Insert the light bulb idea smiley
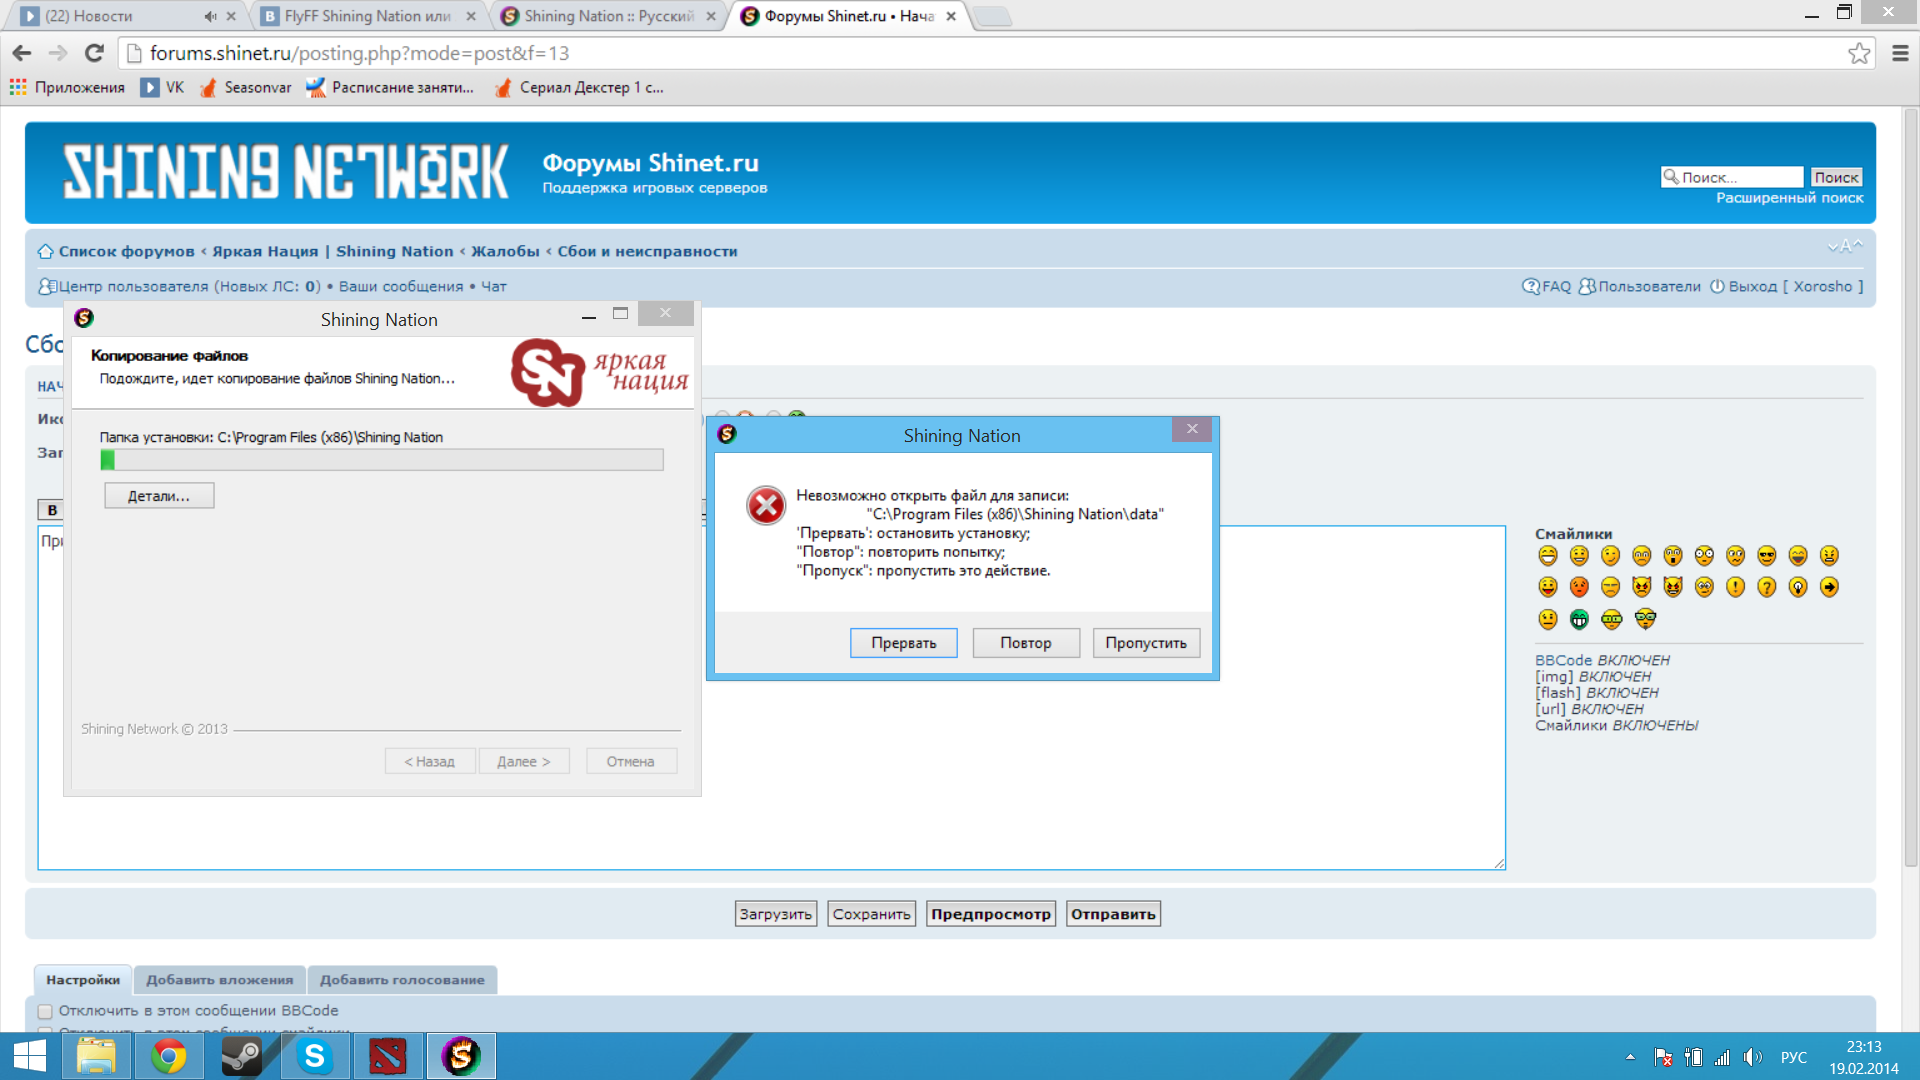1920x1080 pixels. (1798, 587)
